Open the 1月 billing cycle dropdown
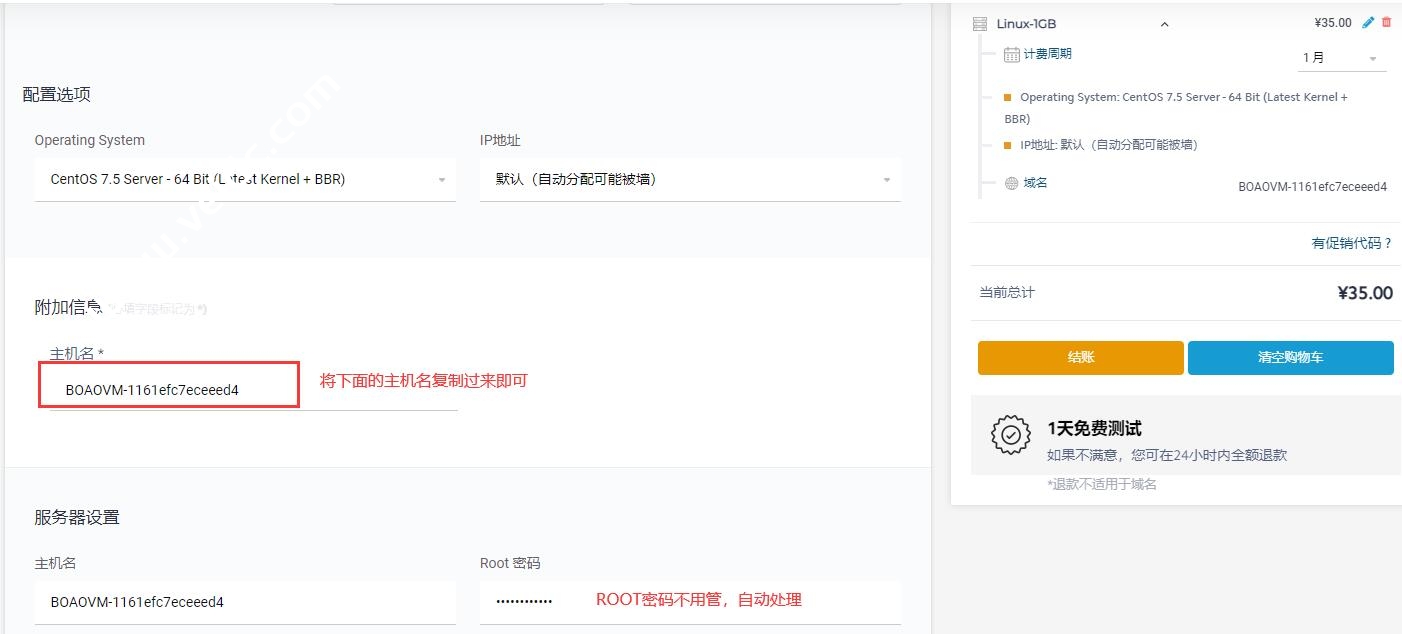This screenshot has height=634, width=1402. coord(1340,58)
